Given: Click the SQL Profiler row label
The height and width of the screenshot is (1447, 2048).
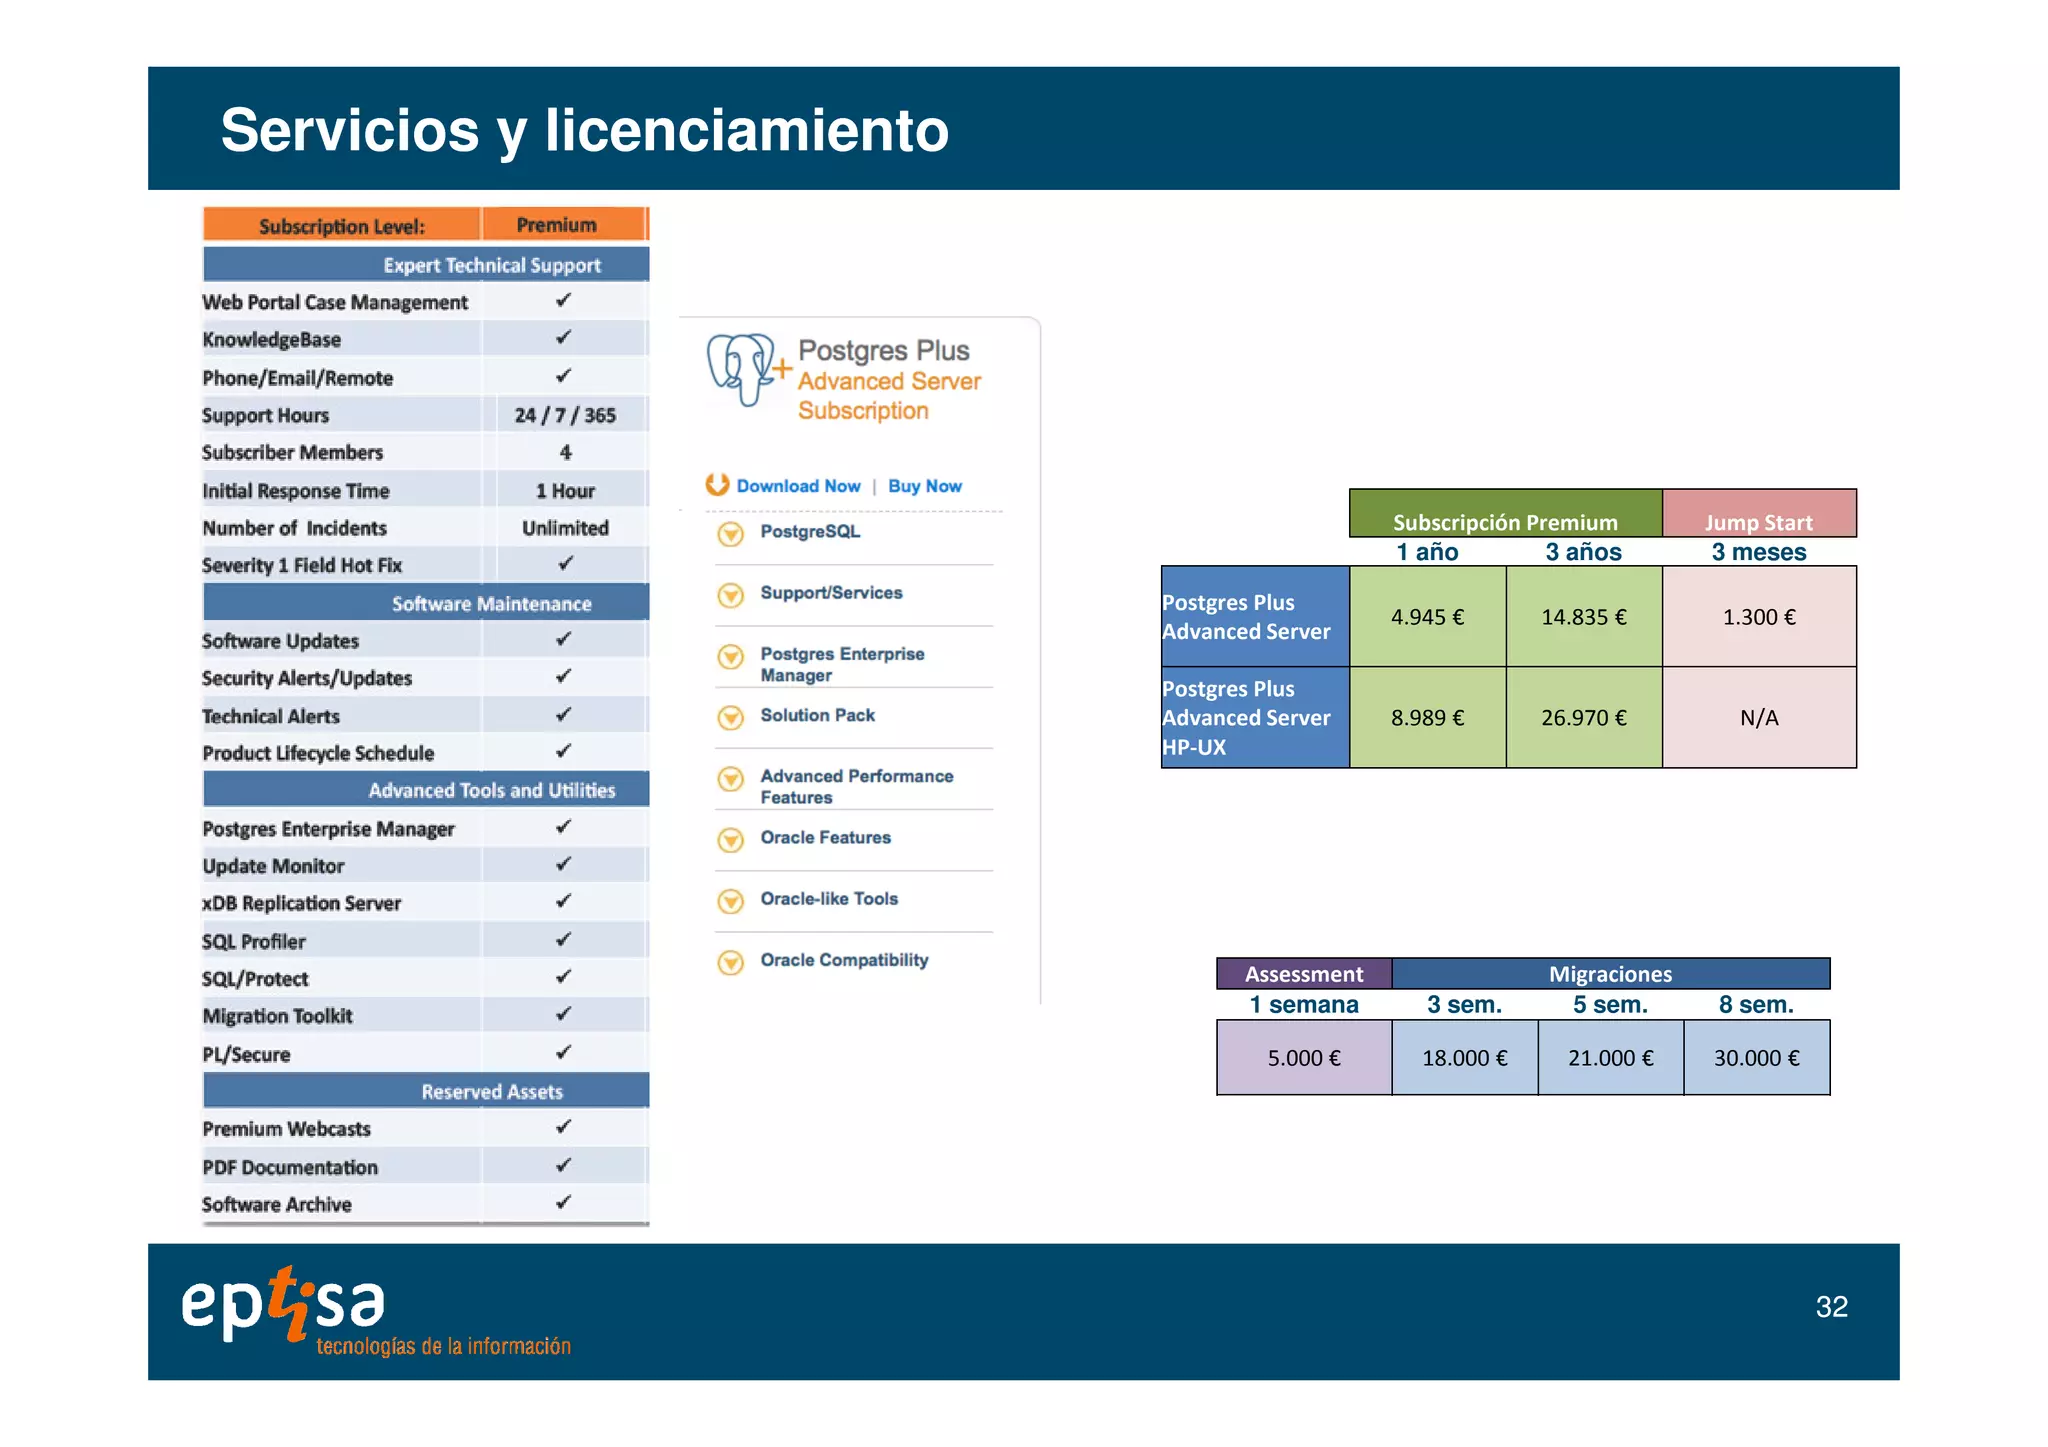Looking at the screenshot, I should 254,941.
